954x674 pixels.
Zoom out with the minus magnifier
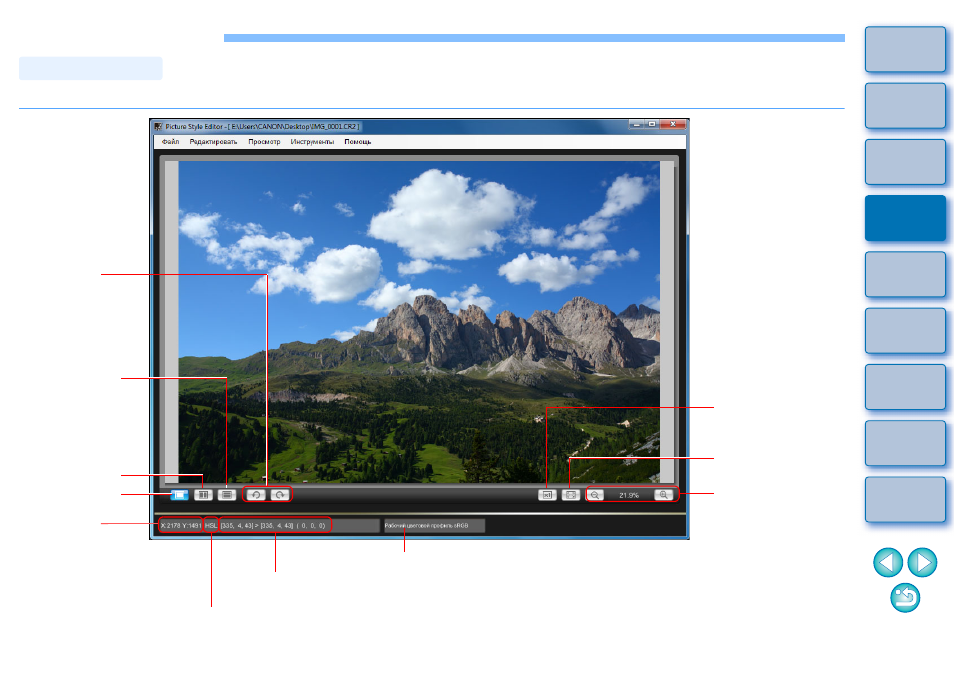pyautogui.click(x=595, y=495)
